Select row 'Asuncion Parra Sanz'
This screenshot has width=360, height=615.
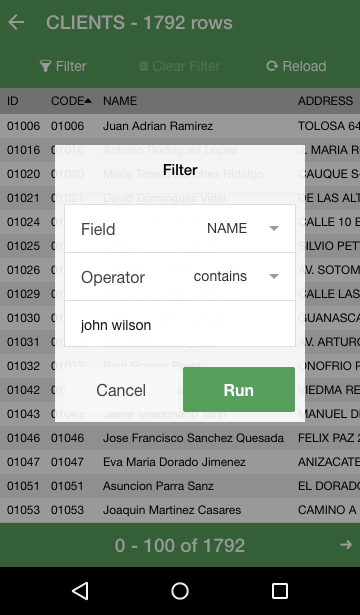(x=180, y=486)
